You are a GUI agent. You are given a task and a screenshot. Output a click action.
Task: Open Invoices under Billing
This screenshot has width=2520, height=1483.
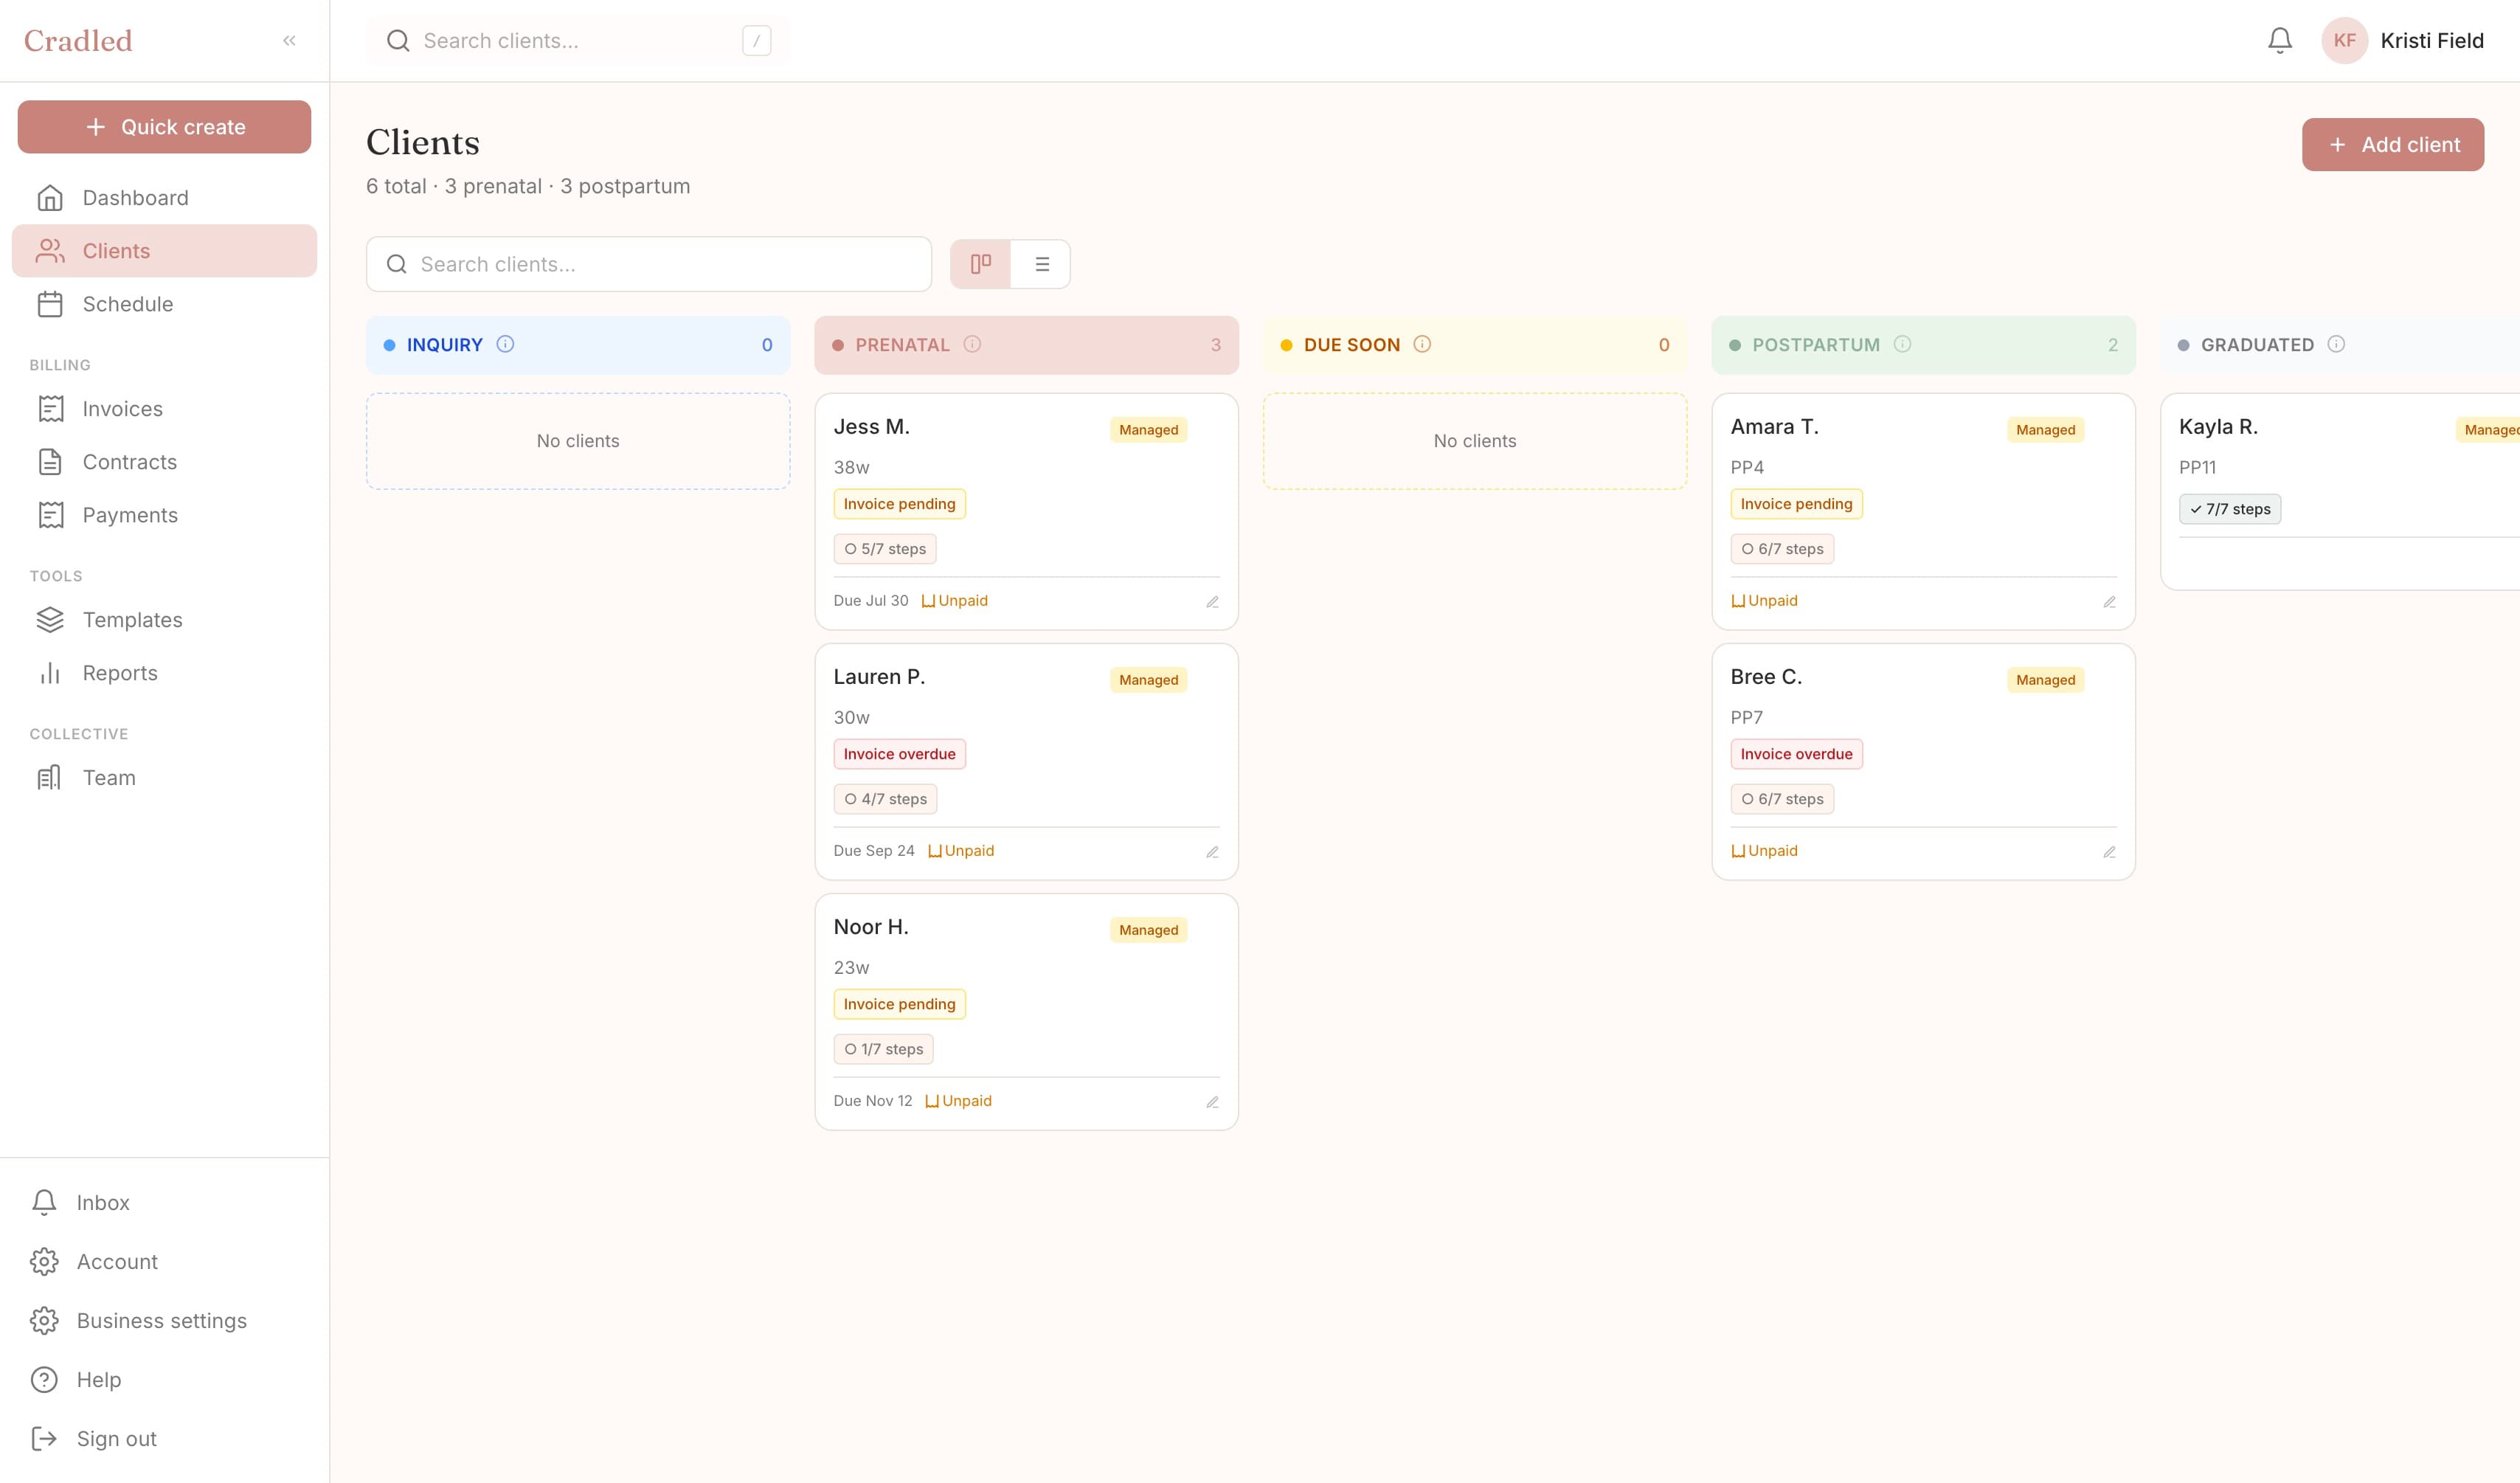click(164, 409)
